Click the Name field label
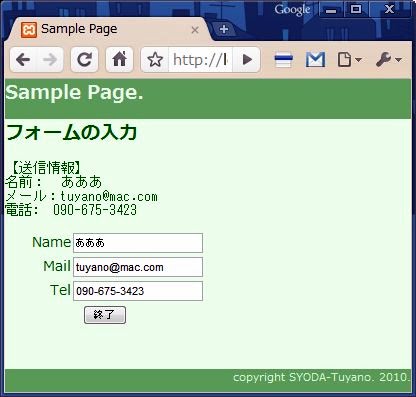This screenshot has height=397, width=416. click(51, 242)
